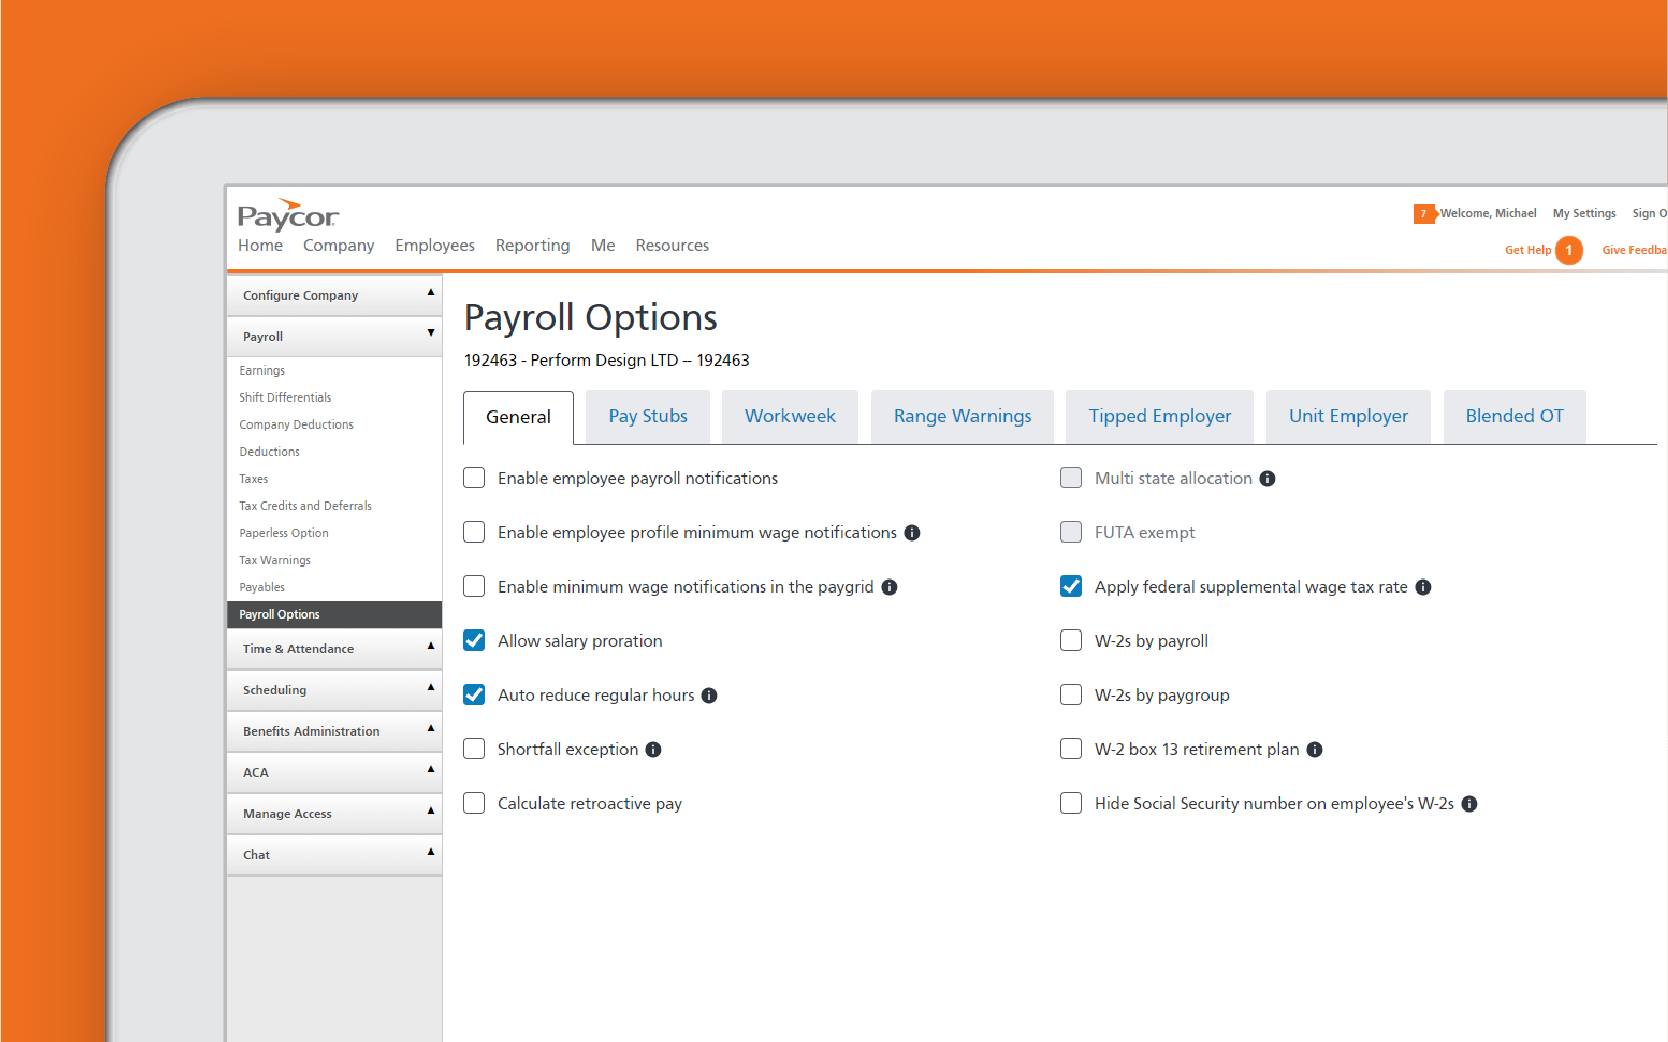This screenshot has width=1668, height=1042.
Task: Open the Blended OT tab
Action: (1514, 416)
